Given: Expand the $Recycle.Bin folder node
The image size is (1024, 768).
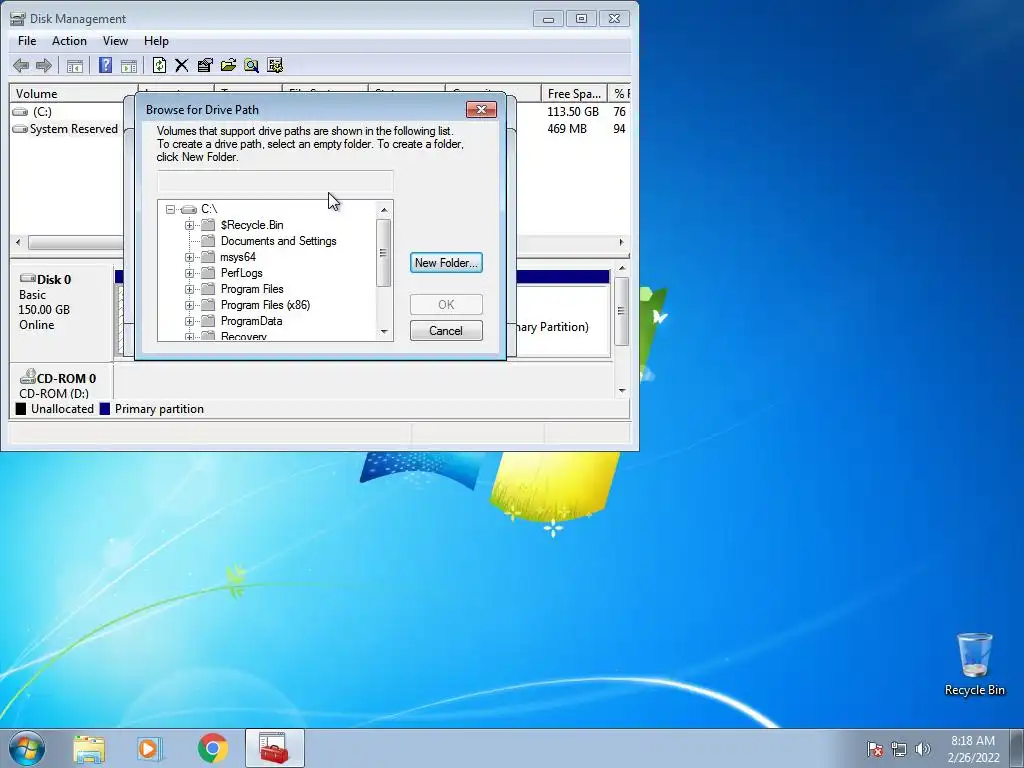Looking at the screenshot, I should point(189,225).
